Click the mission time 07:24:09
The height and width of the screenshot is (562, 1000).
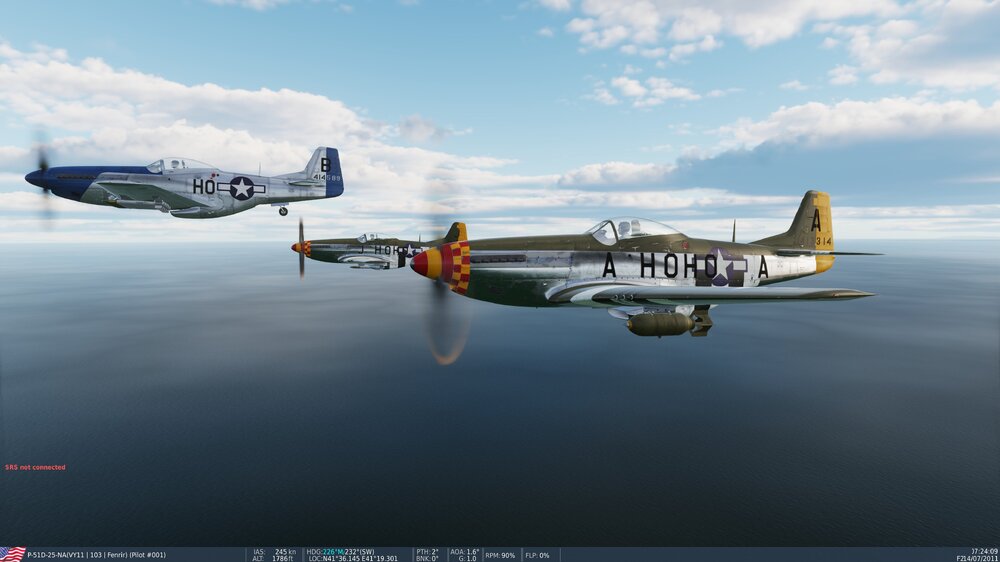tap(982, 551)
